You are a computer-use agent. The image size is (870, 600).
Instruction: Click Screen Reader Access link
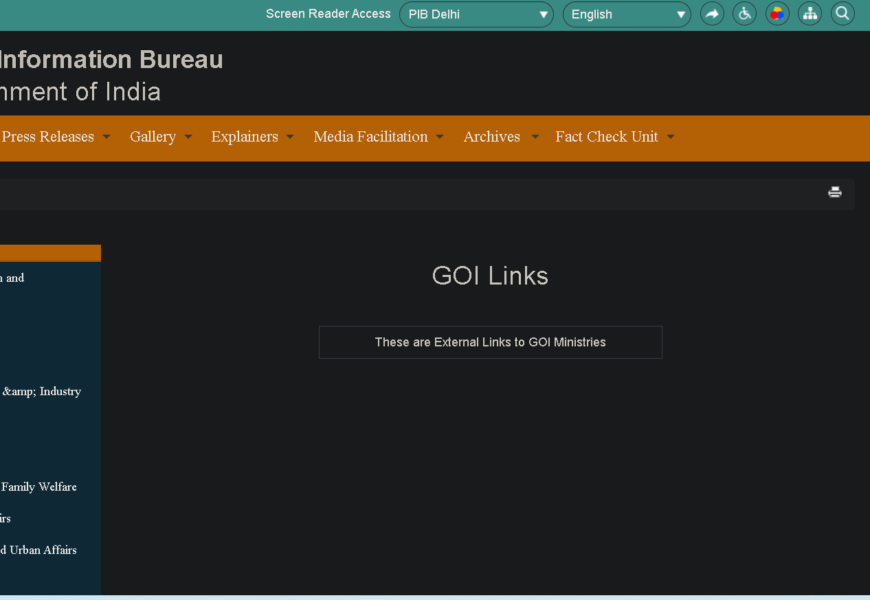pos(328,14)
